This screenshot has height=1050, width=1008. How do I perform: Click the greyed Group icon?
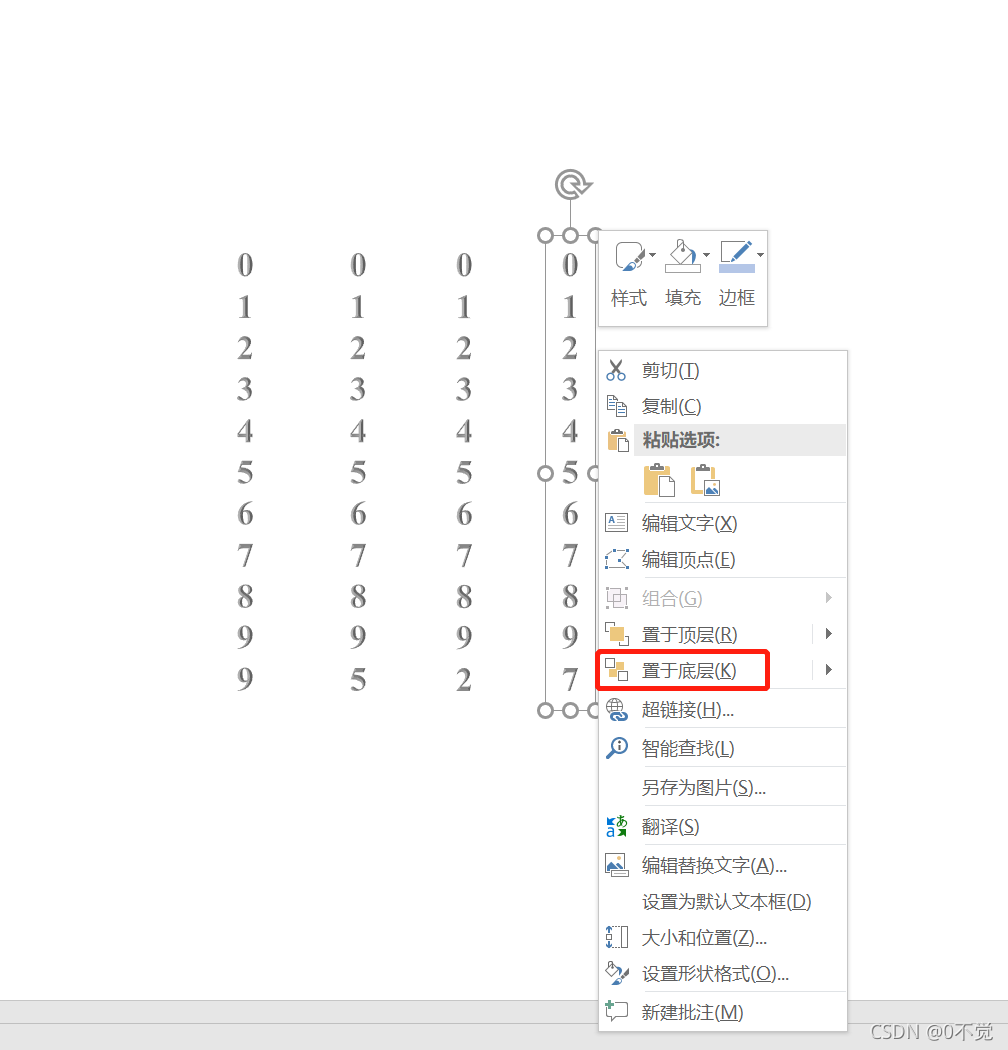click(616, 597)
